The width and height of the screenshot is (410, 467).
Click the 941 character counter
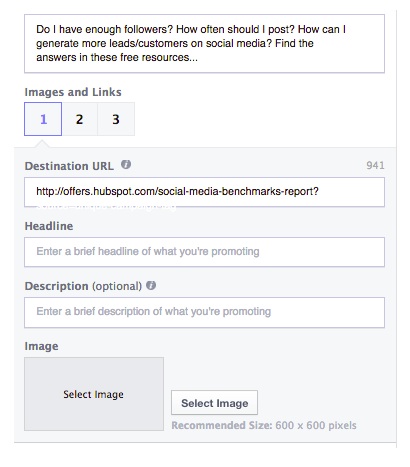[x=375, y=165]
